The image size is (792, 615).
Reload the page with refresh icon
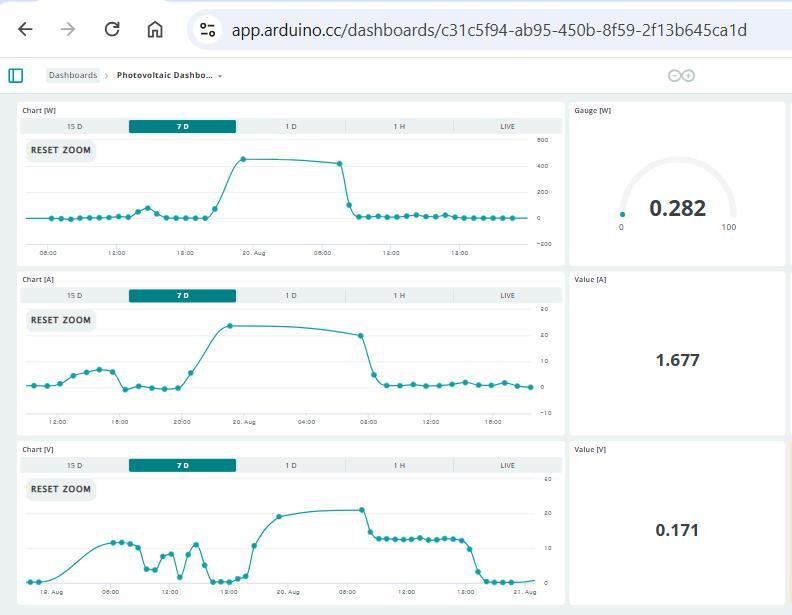(x=112, y=29)
